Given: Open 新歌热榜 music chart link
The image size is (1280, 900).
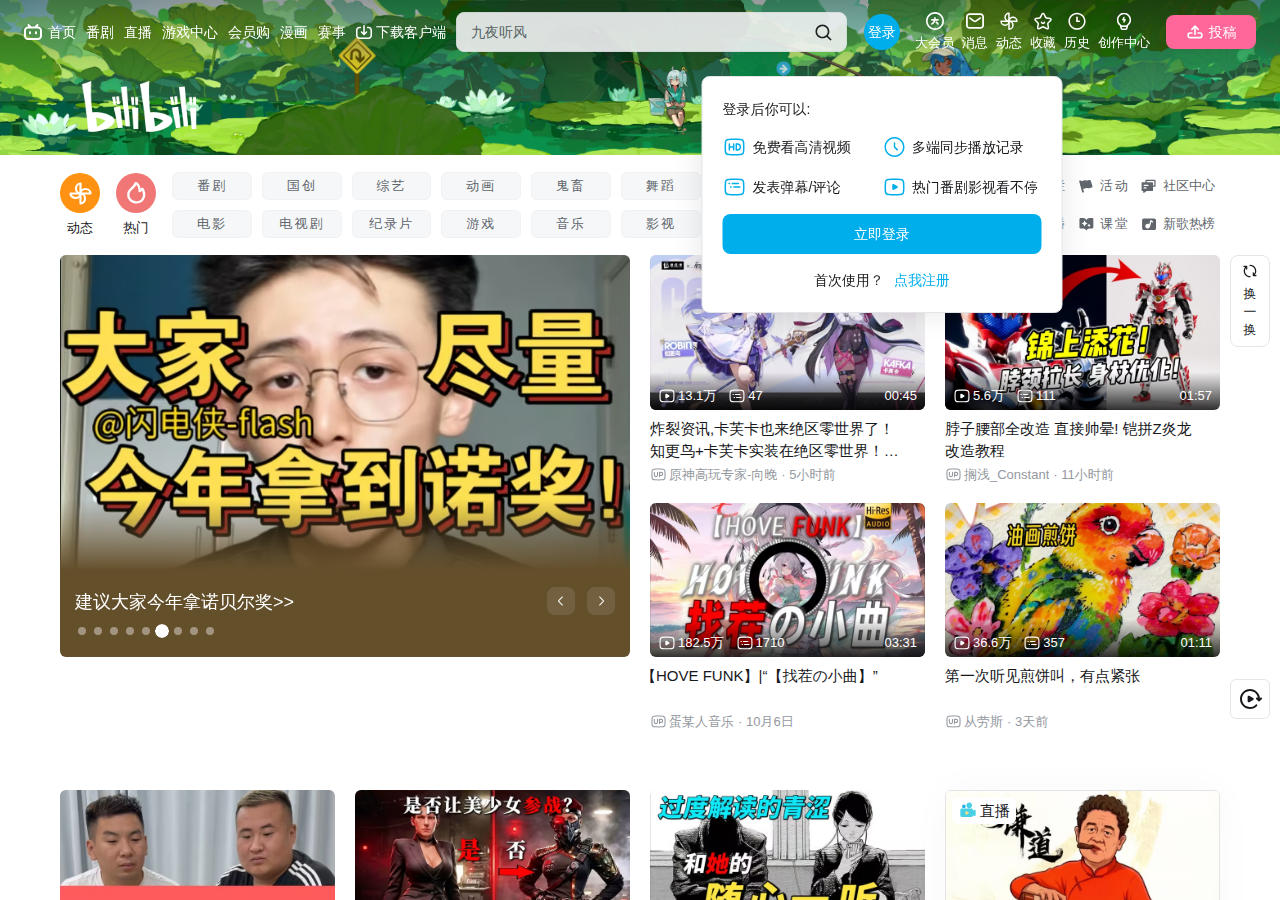Looking at the screenshot, I should (x=1178, y=224).
